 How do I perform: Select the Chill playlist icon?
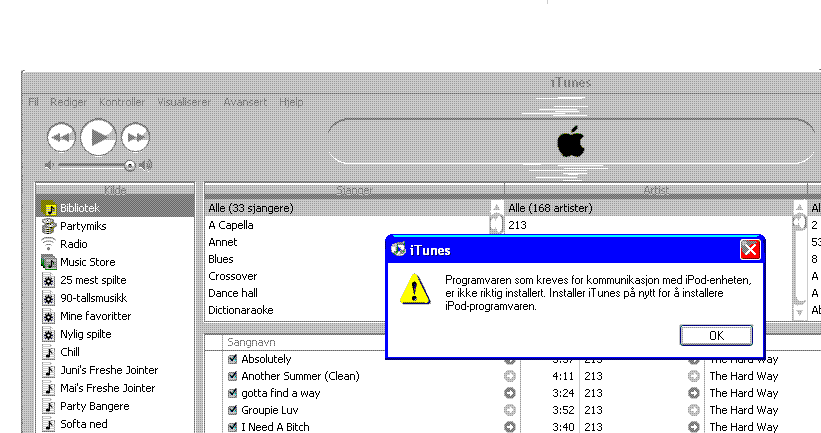coord(49,352)
